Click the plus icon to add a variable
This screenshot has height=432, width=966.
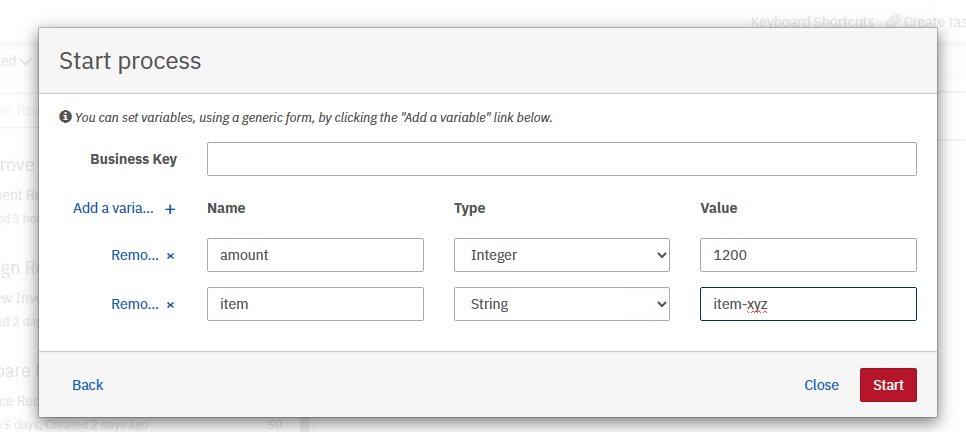170,209
